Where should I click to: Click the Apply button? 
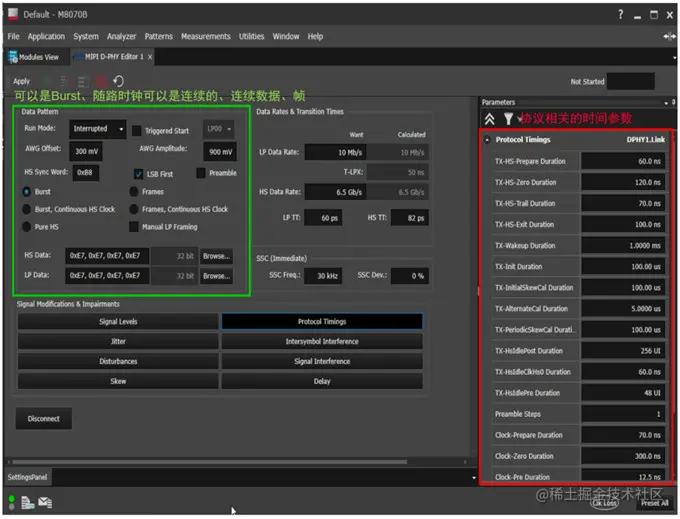[21, 81]
